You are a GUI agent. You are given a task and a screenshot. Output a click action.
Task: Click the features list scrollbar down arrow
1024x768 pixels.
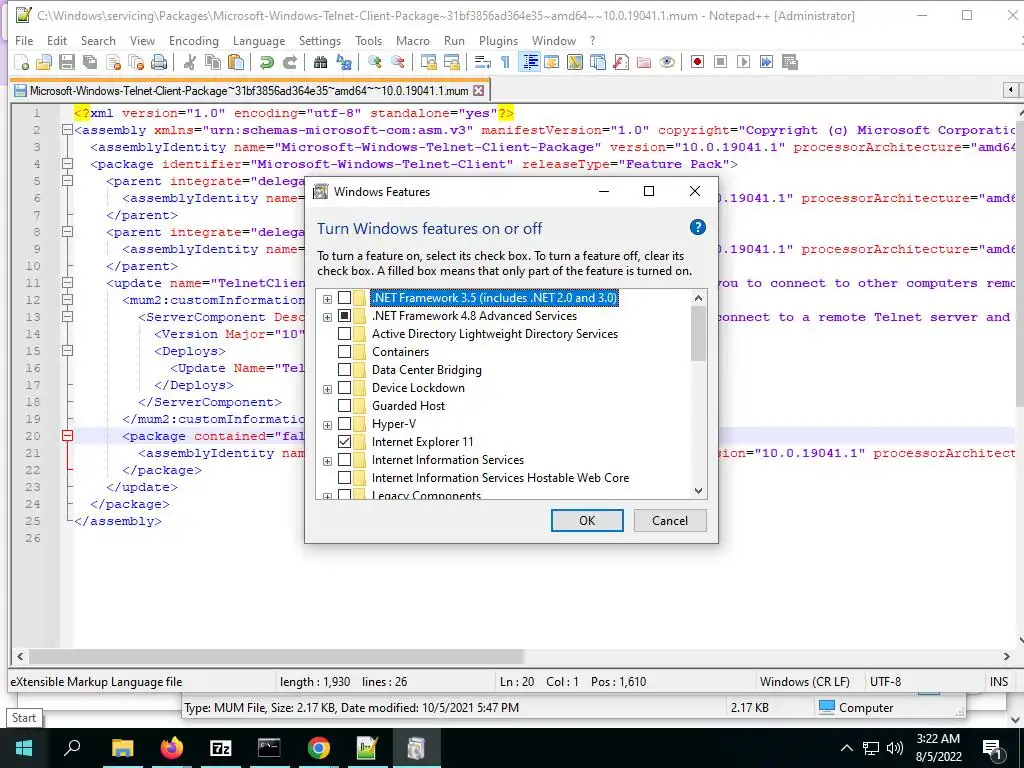(x=698, y=490)
